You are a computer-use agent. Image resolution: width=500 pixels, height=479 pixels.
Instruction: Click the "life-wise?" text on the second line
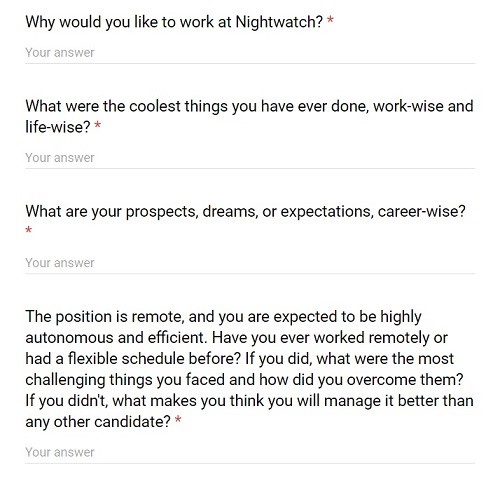coord(58,127)
